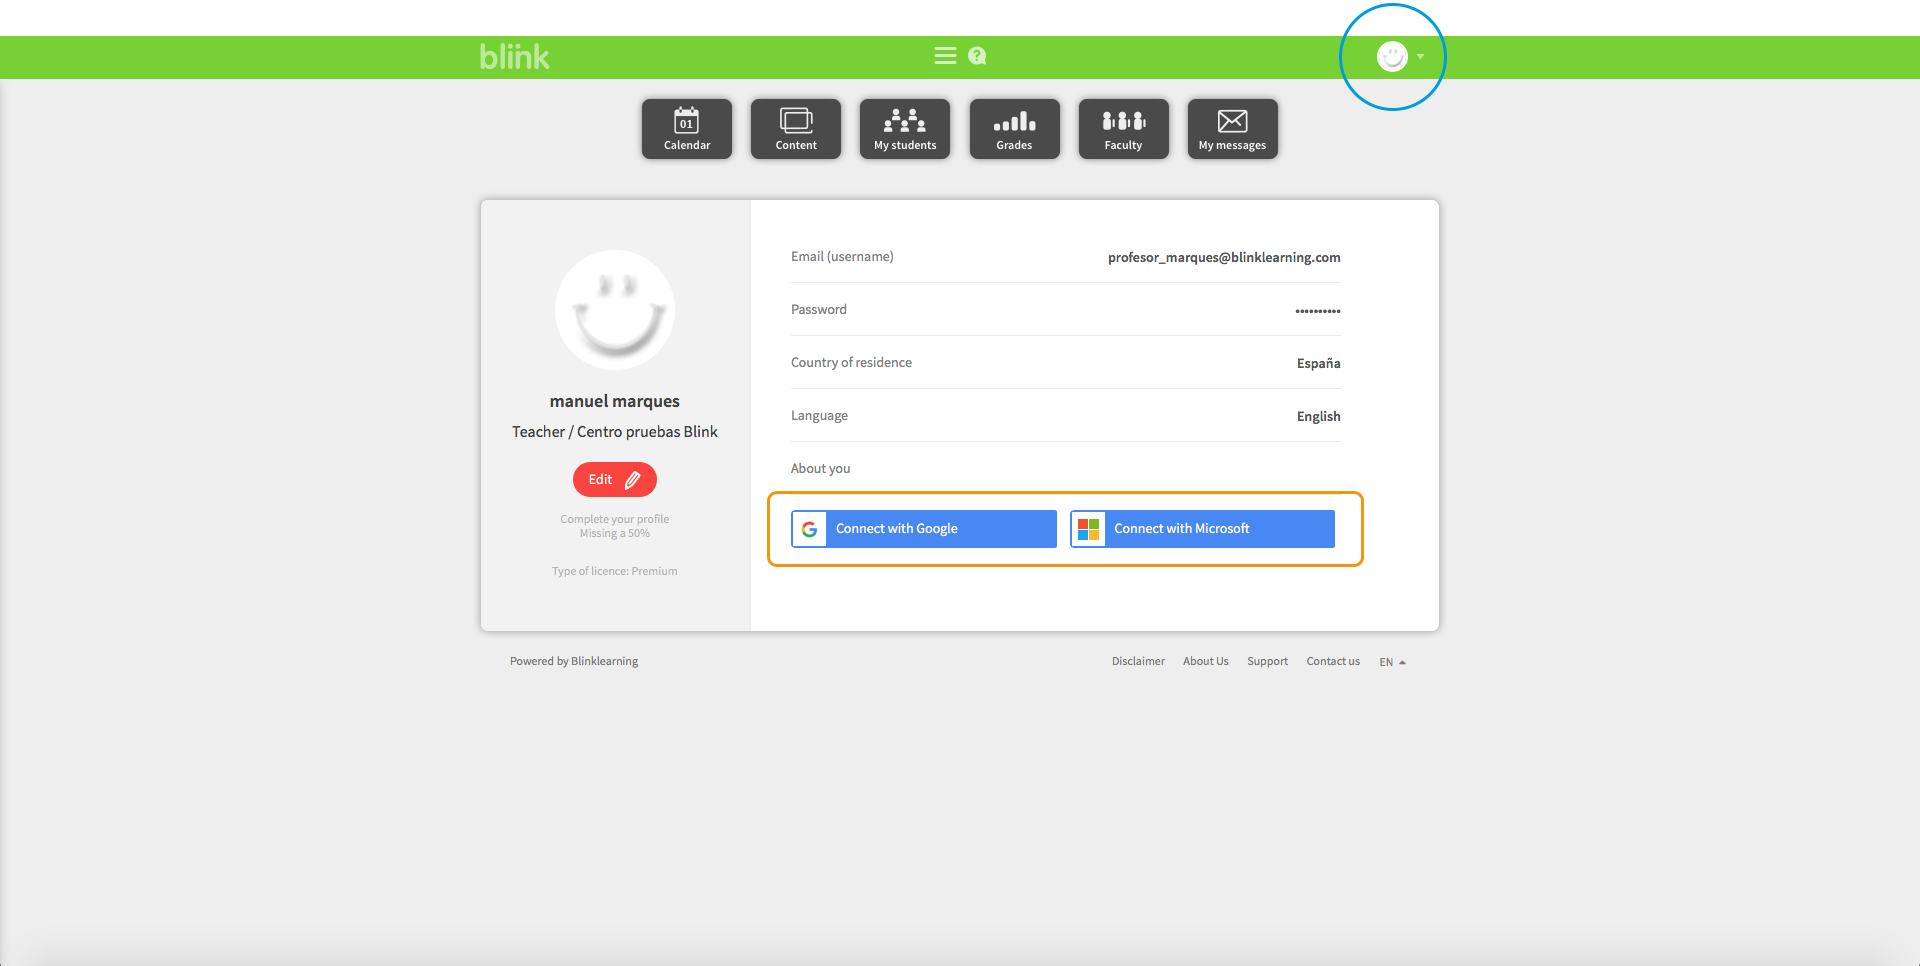Open the About Us link

(1205, 661)
